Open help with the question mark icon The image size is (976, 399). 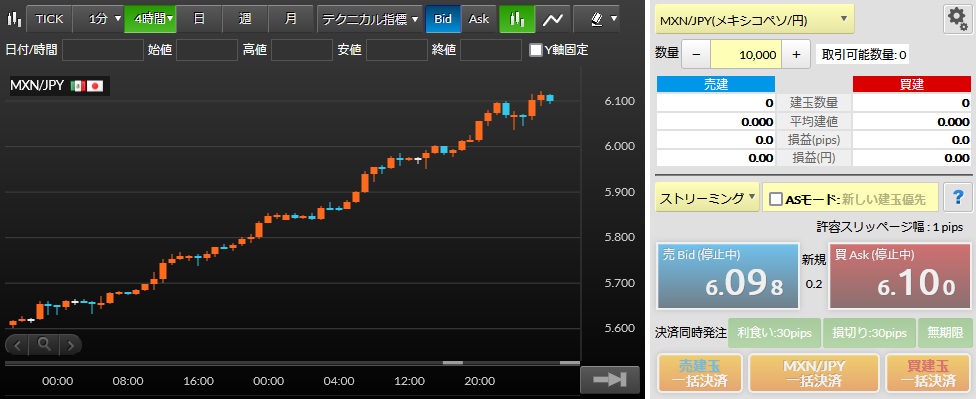click(x=957, y=199)
